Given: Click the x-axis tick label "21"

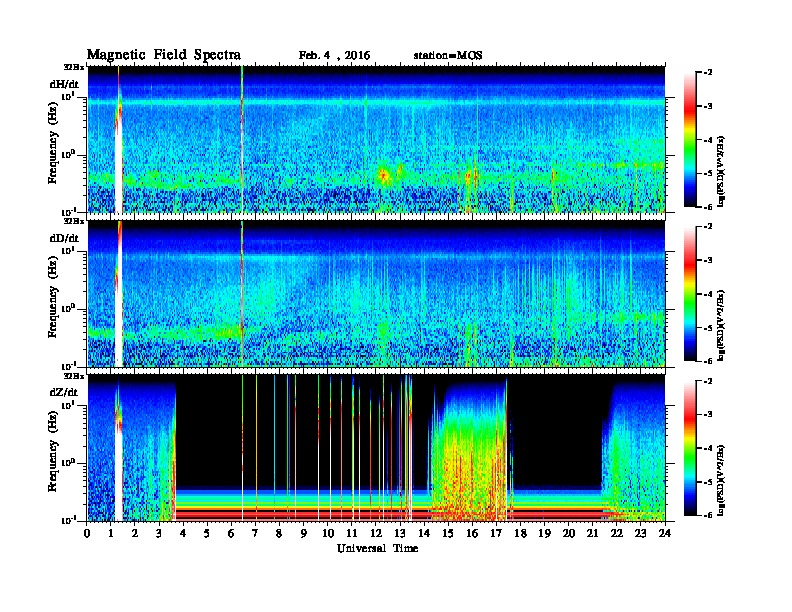Looking at the screenshot, I should [592, 533].
